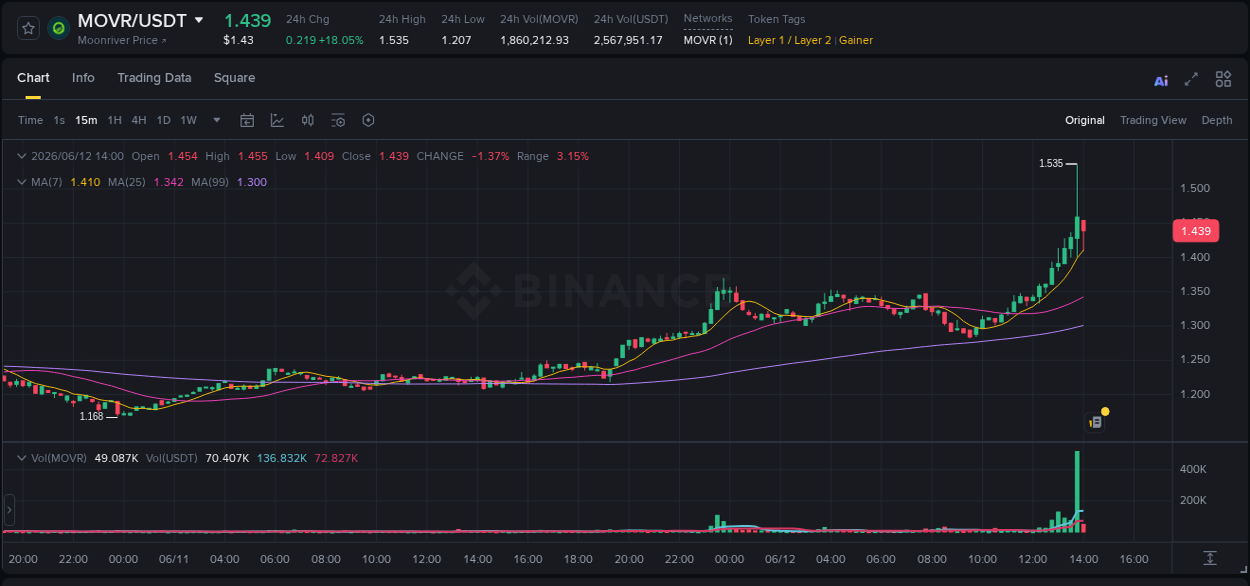The height and width of the screenshot is (586, 1250).
Task: Open the chart layout grid icon
Action: (1223, 79)
